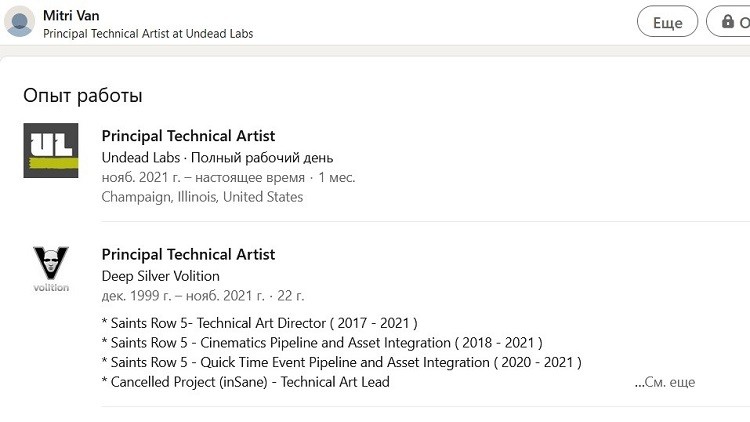This screenshot has height=422, width=750.
Task: Click the нояб. 2021 г. – настоящее время dates
Action: [203, 178]
